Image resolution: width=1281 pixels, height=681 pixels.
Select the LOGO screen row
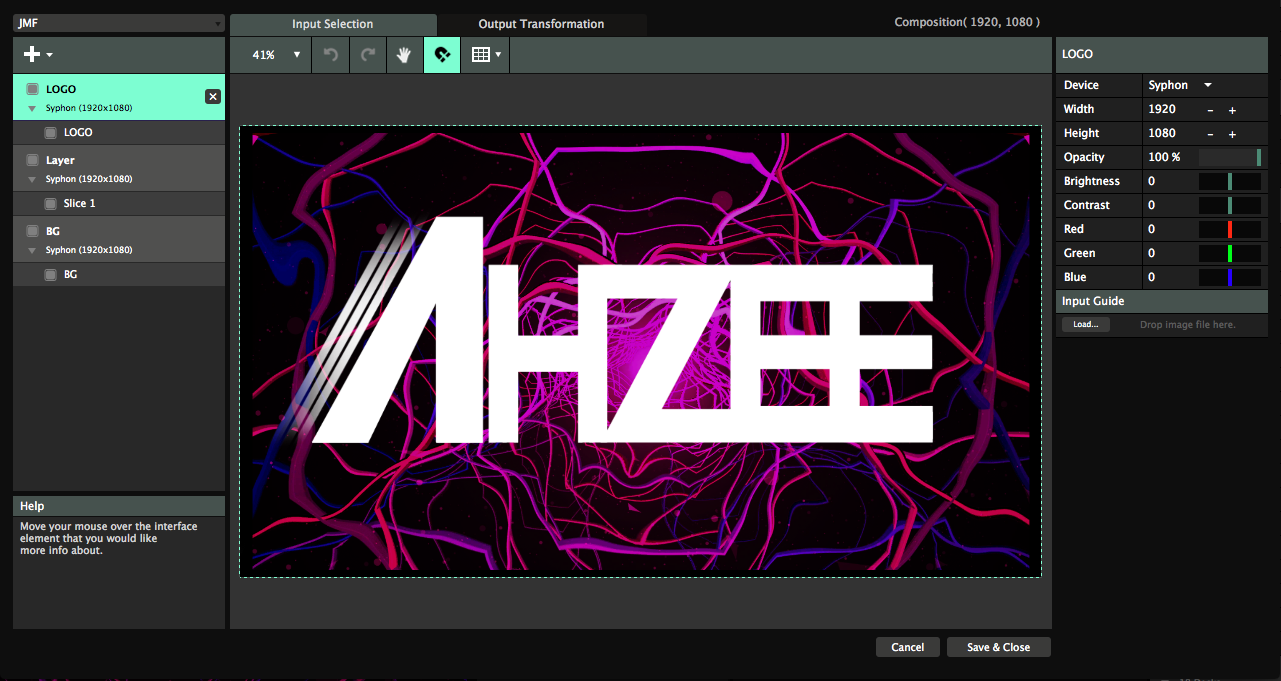point(119,97)
